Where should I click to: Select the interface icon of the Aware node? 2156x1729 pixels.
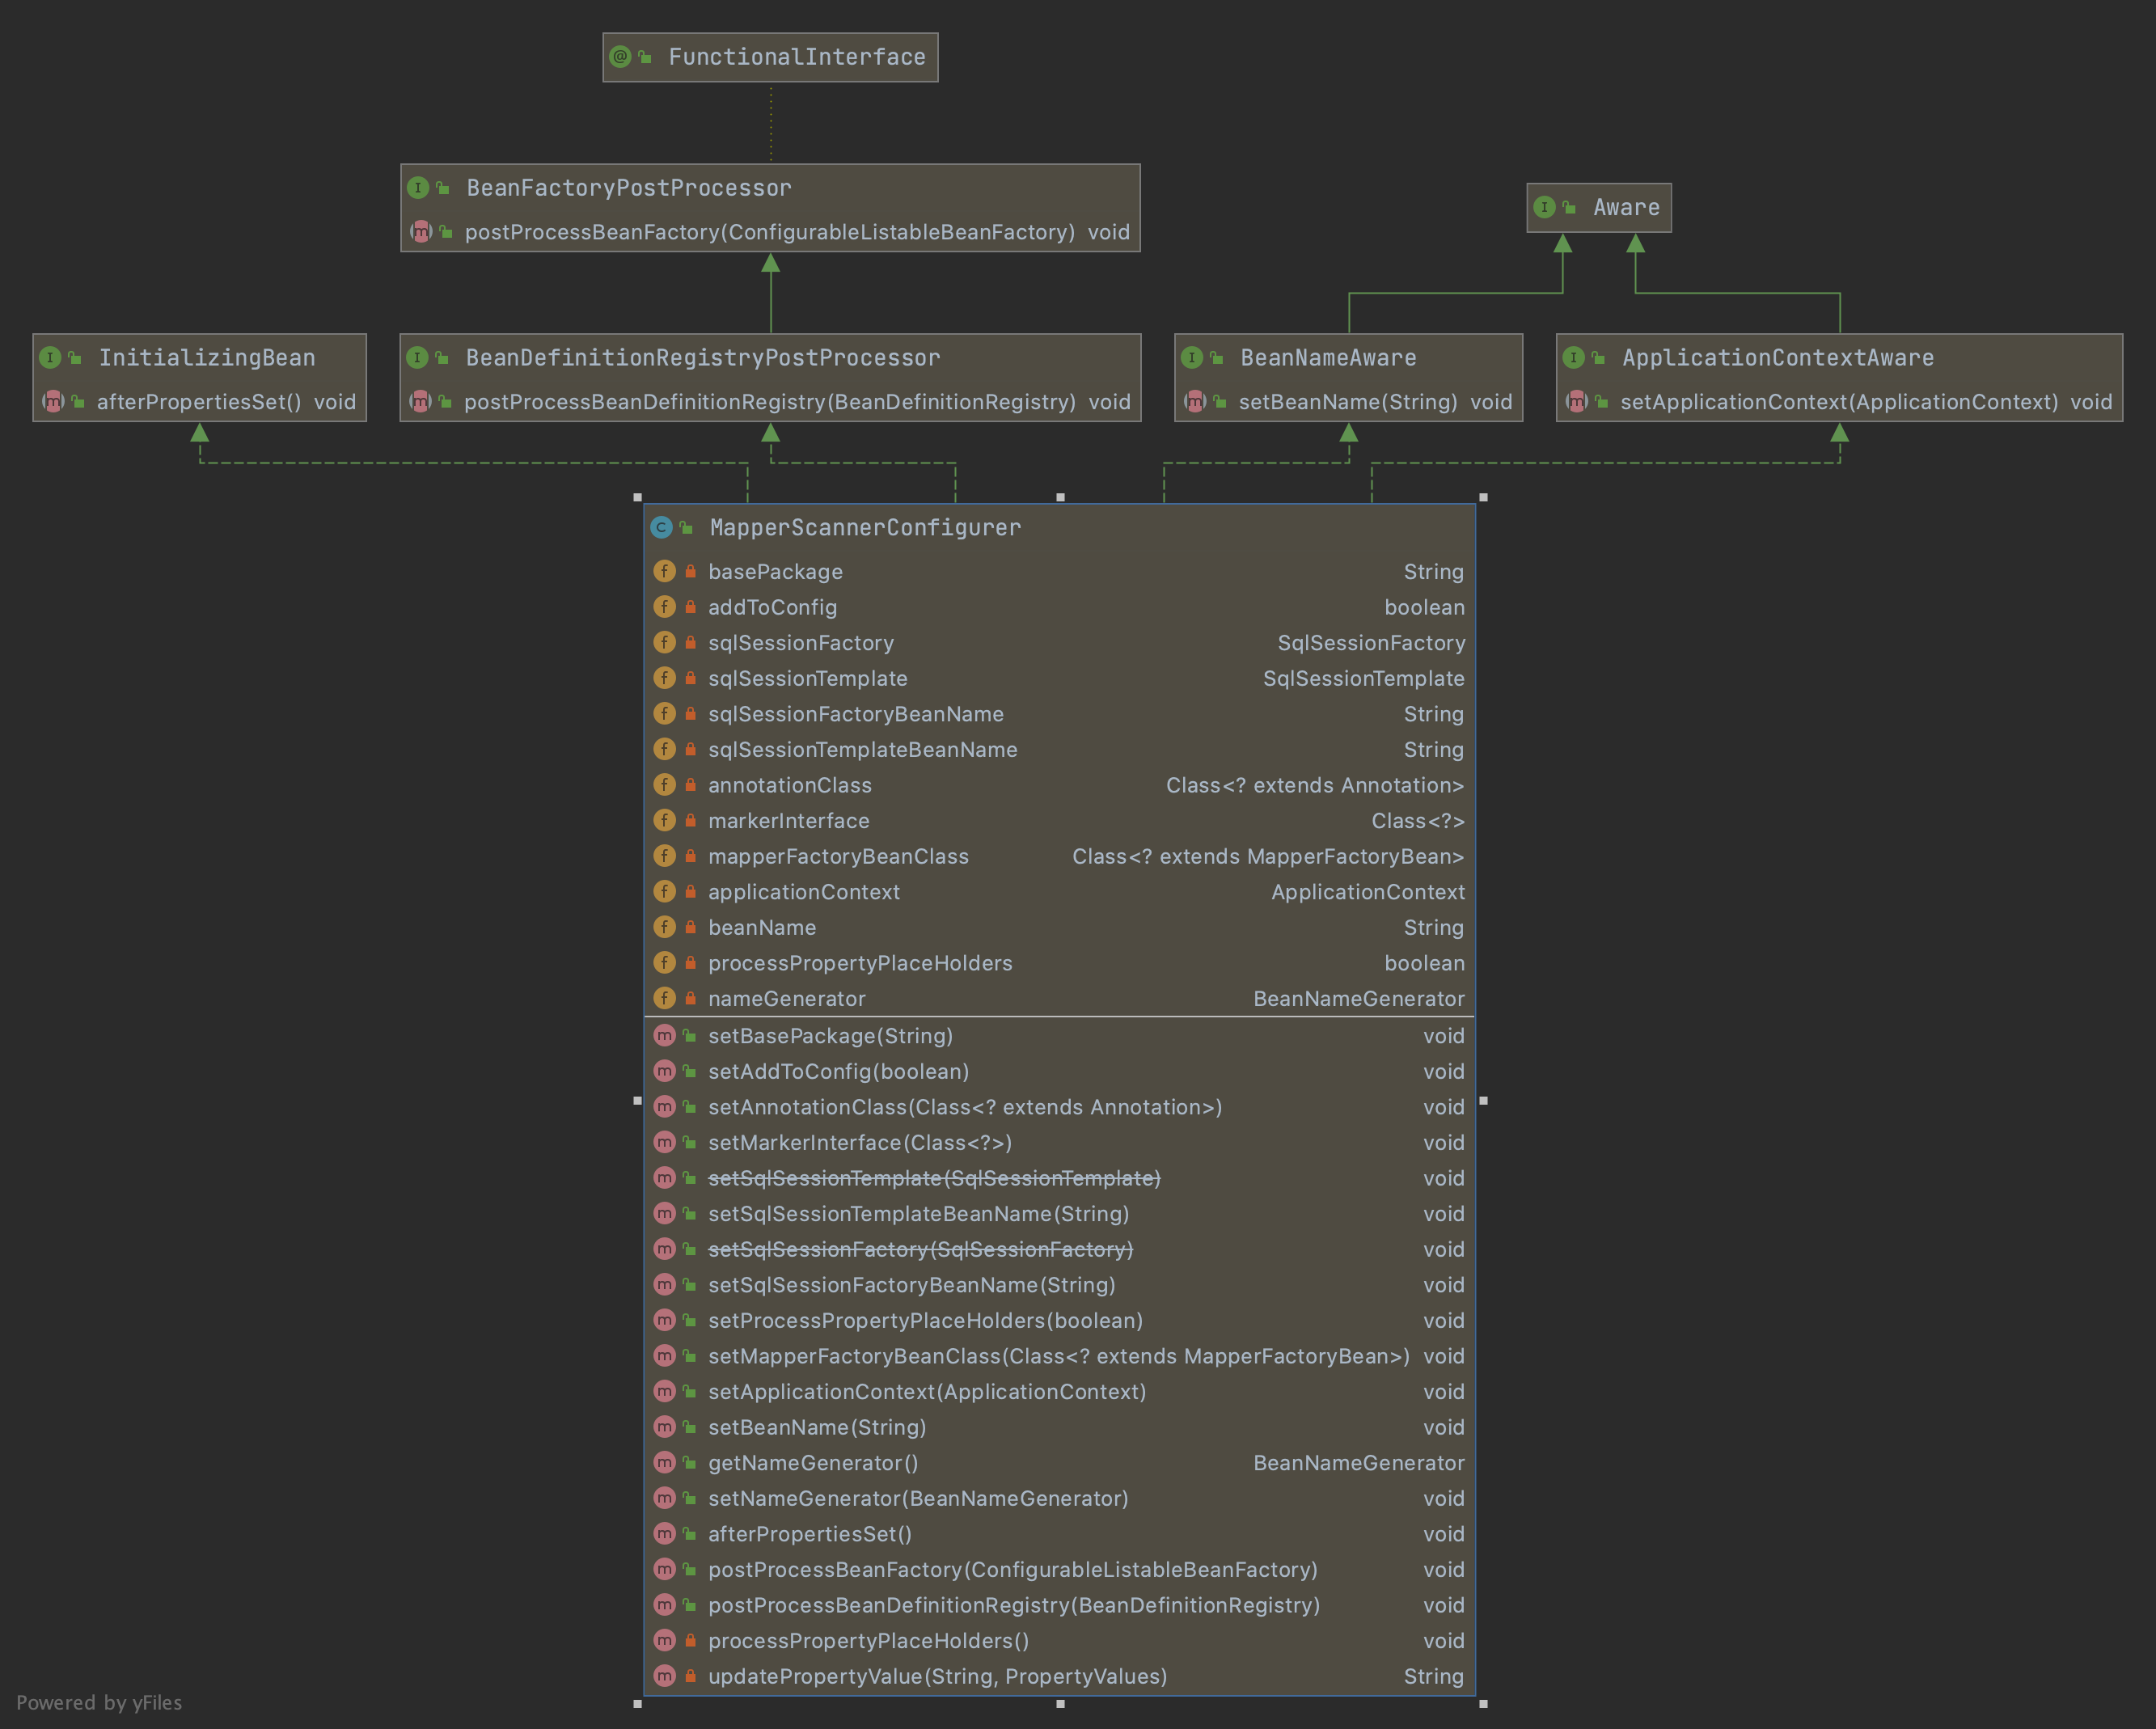pyautogui.click(x=1545, y=207)
